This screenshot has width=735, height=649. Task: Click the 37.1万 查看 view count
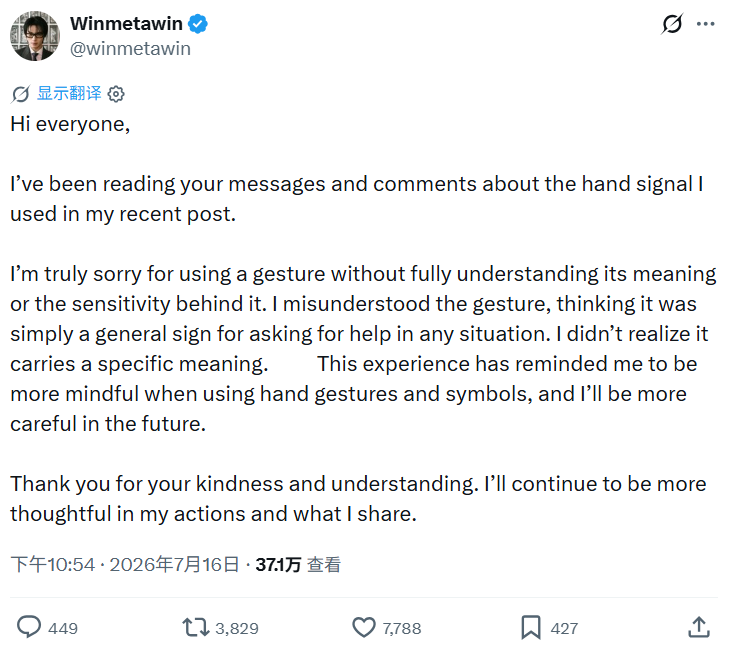(x=298, y=564)
